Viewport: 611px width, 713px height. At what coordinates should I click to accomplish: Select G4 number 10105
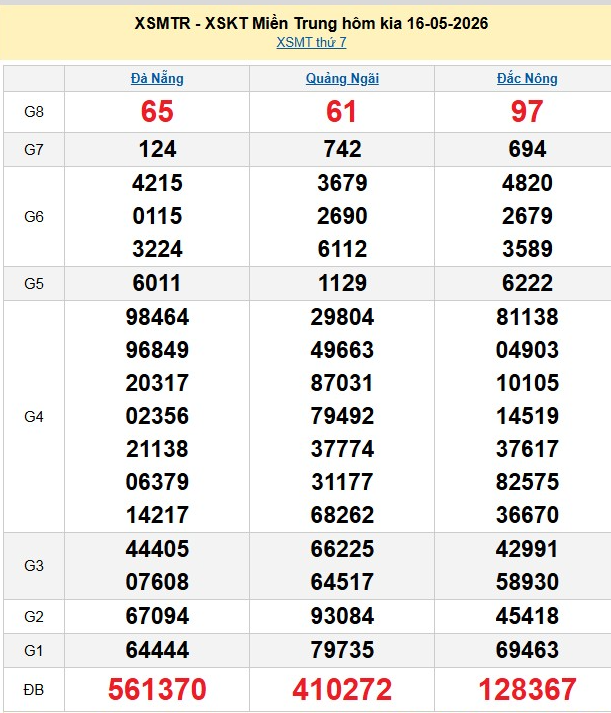tap(527, 383)
